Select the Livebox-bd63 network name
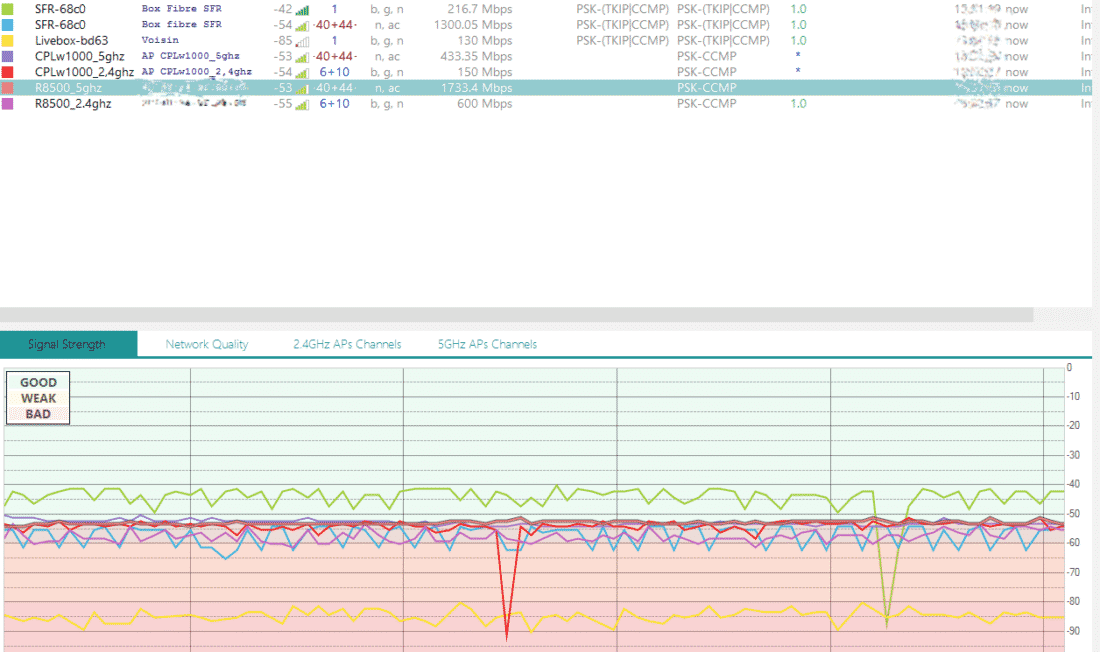Image resolution: width=1100 pixels, height=652 pixels. point(72,41)
